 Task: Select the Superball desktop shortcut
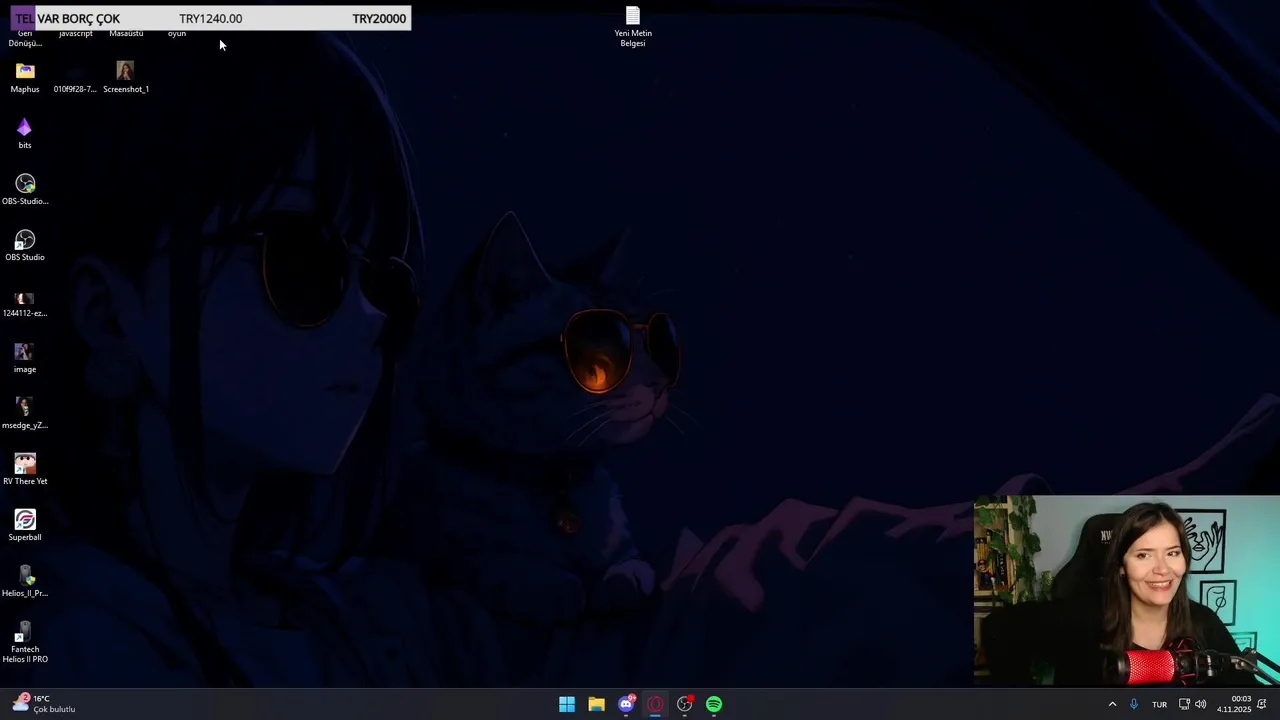pos(25,526)
